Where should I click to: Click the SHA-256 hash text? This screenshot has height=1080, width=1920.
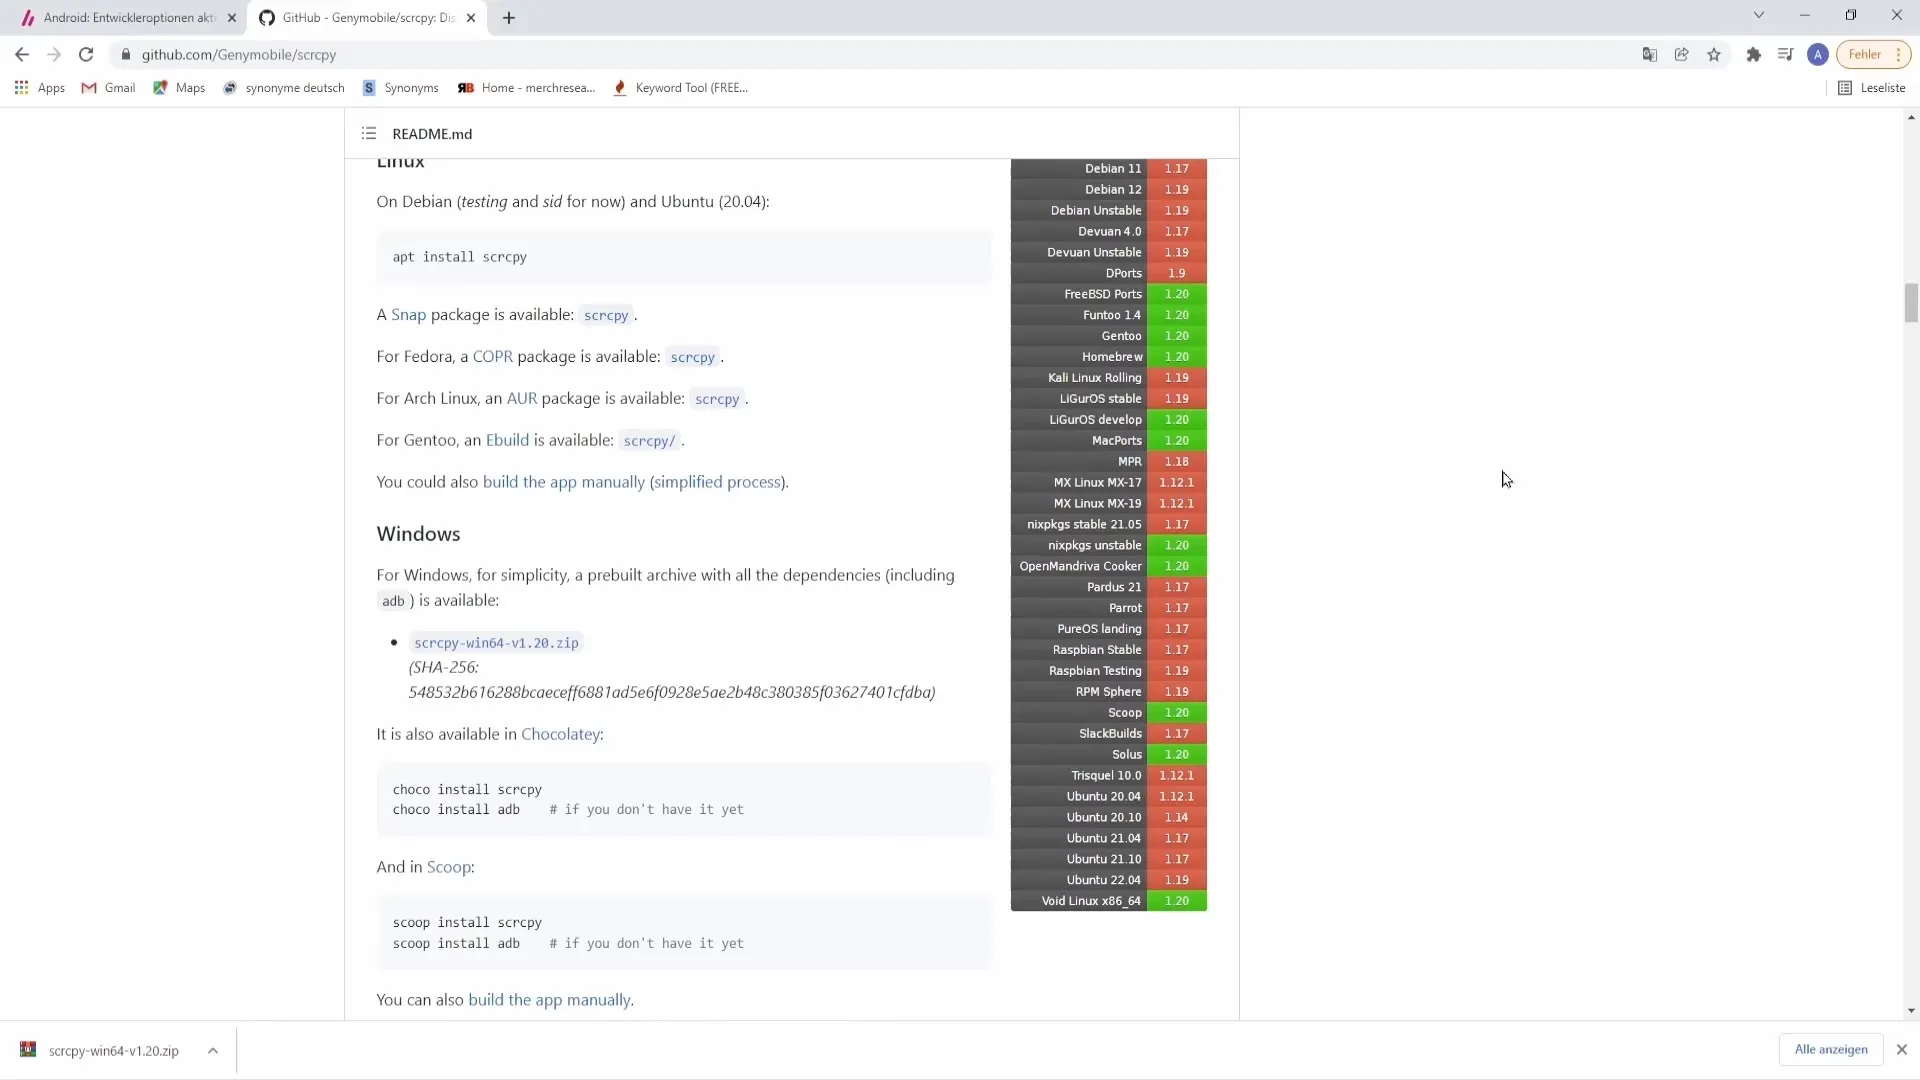click(672, 692)
